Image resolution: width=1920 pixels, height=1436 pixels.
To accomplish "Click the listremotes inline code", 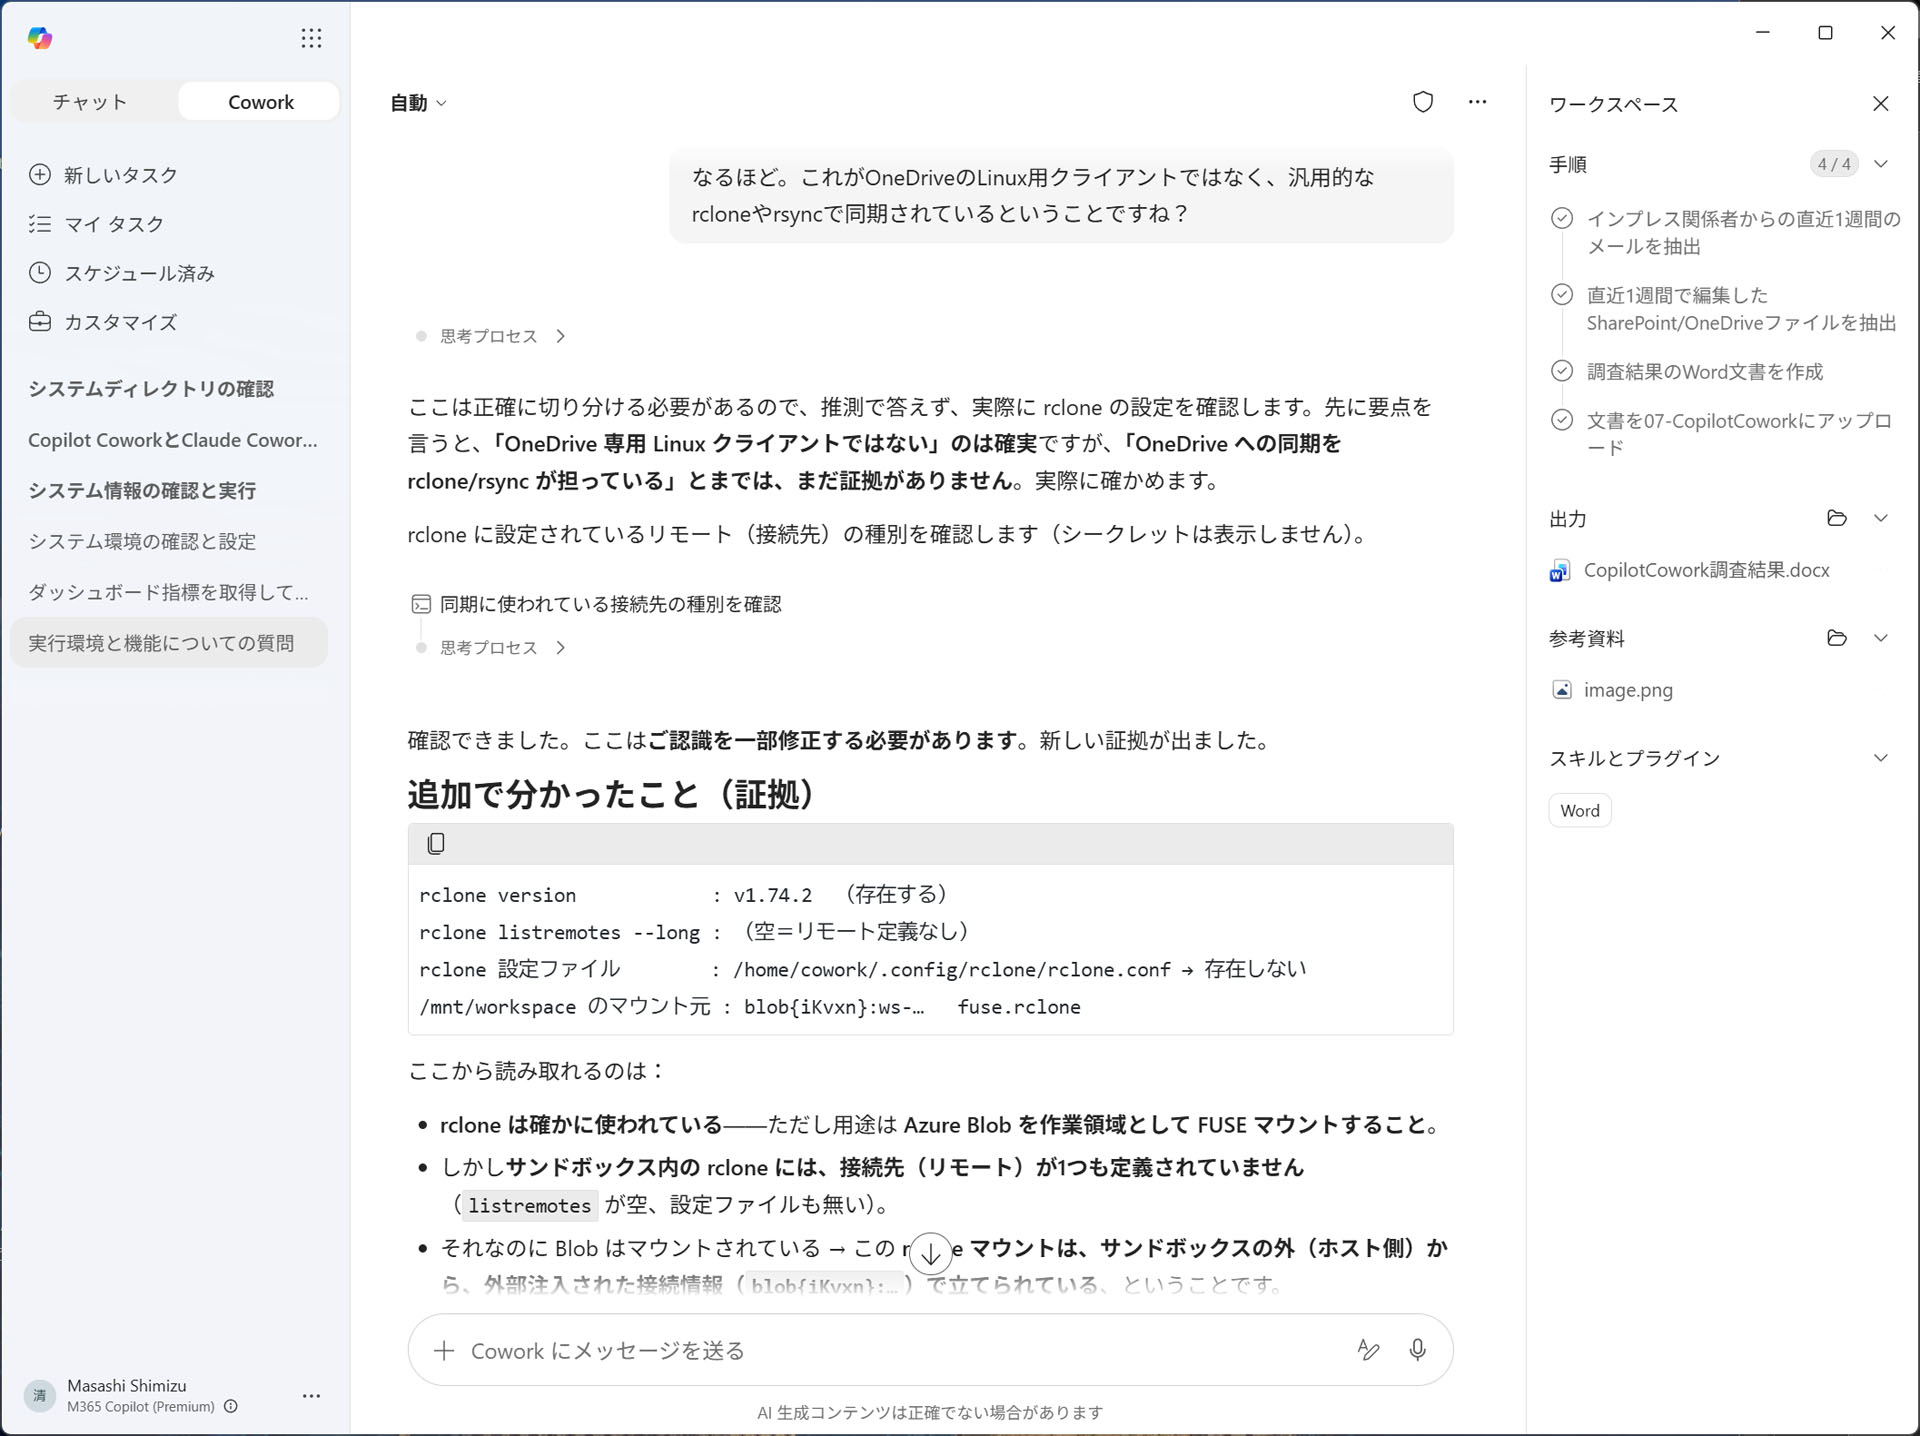I will (529, 1205).
